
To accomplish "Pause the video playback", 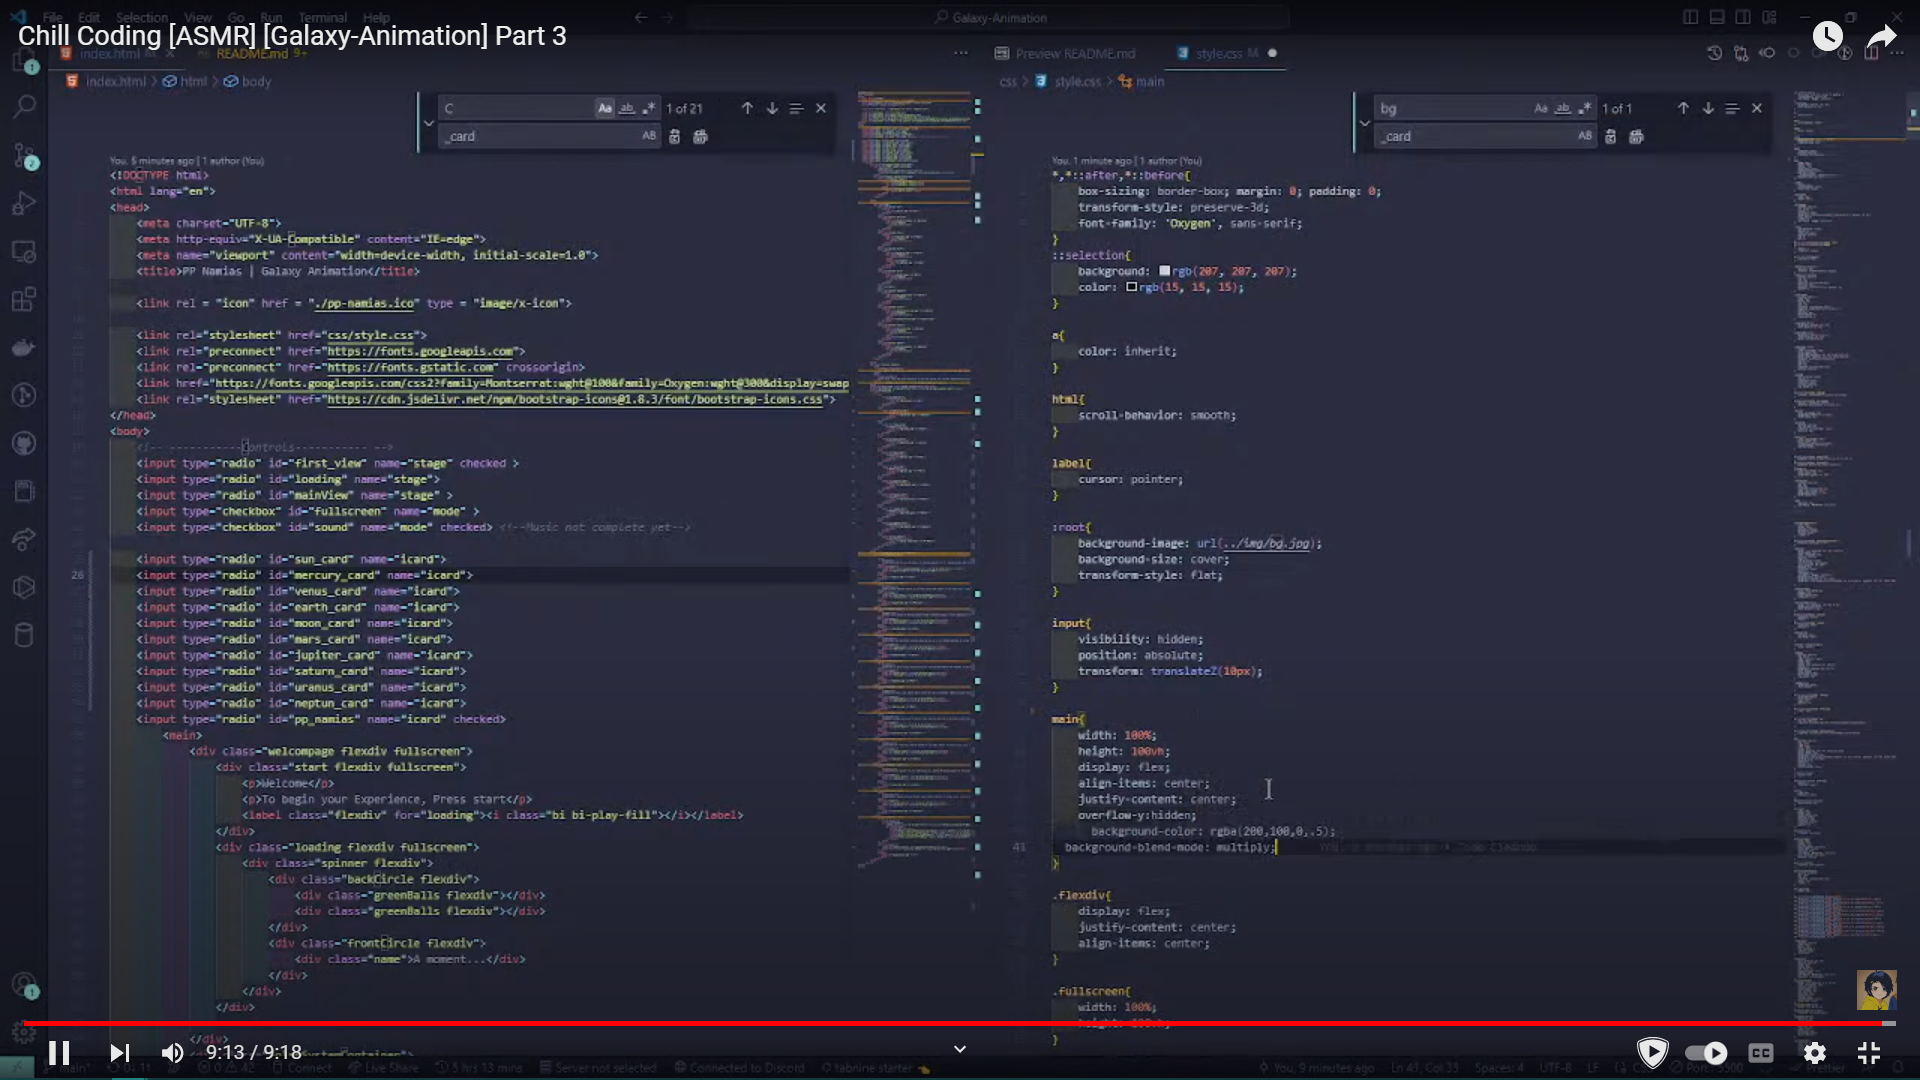I will pos(59,1053).
